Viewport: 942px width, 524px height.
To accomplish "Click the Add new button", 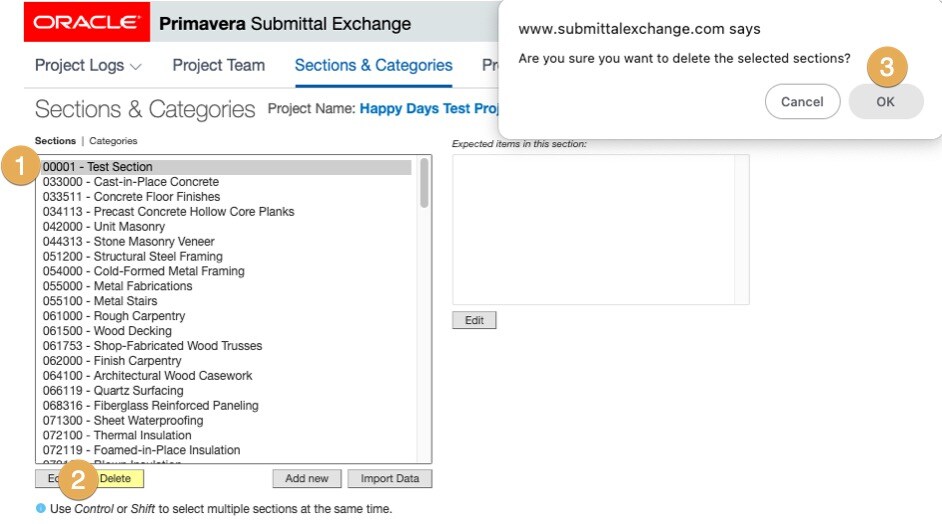I will click(307, 478).
